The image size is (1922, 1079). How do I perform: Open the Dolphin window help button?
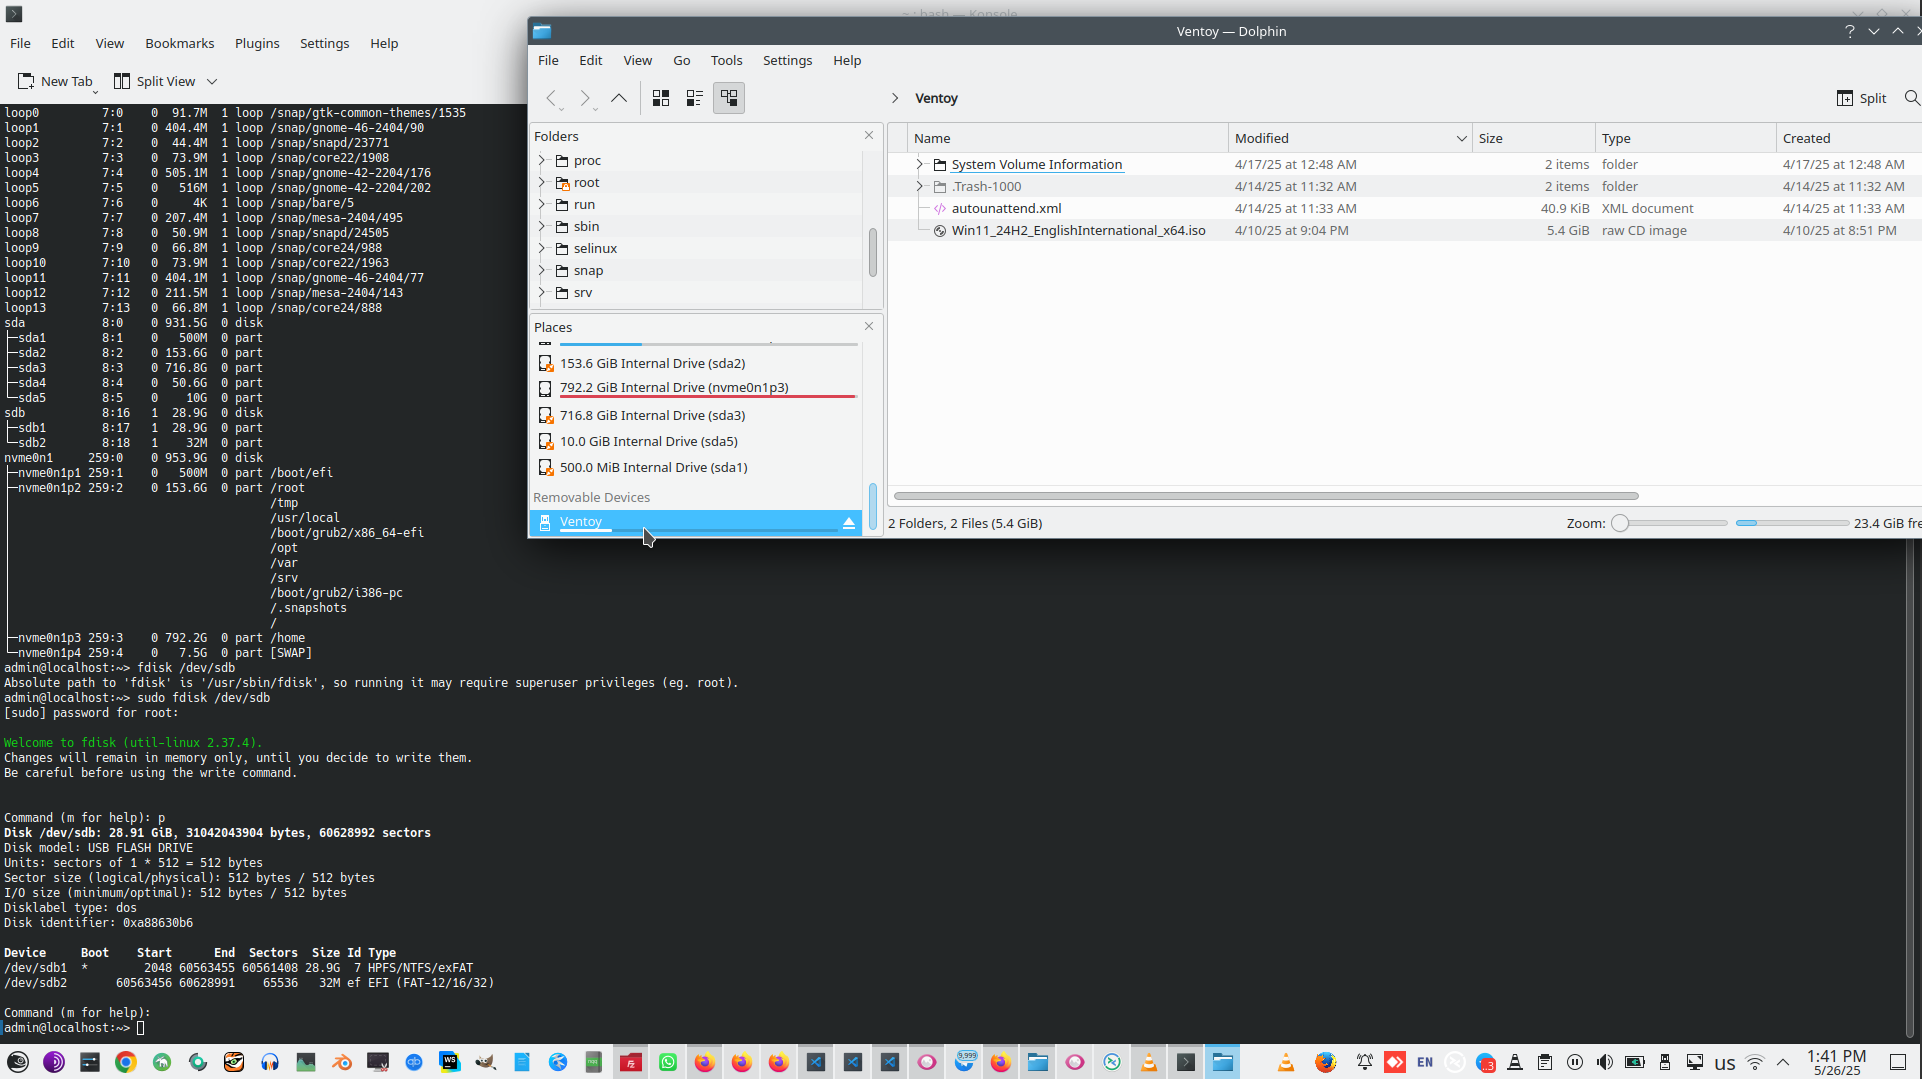(1849, 31)
